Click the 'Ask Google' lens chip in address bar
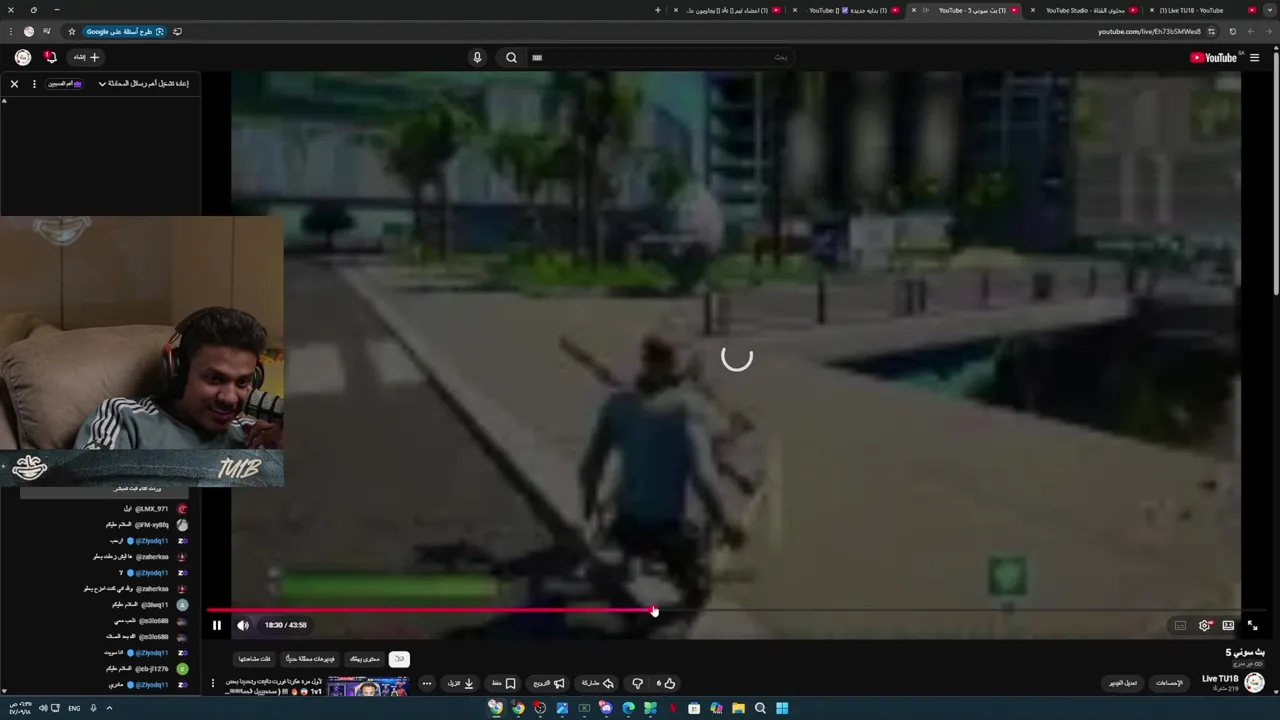 tap(125, 31)
